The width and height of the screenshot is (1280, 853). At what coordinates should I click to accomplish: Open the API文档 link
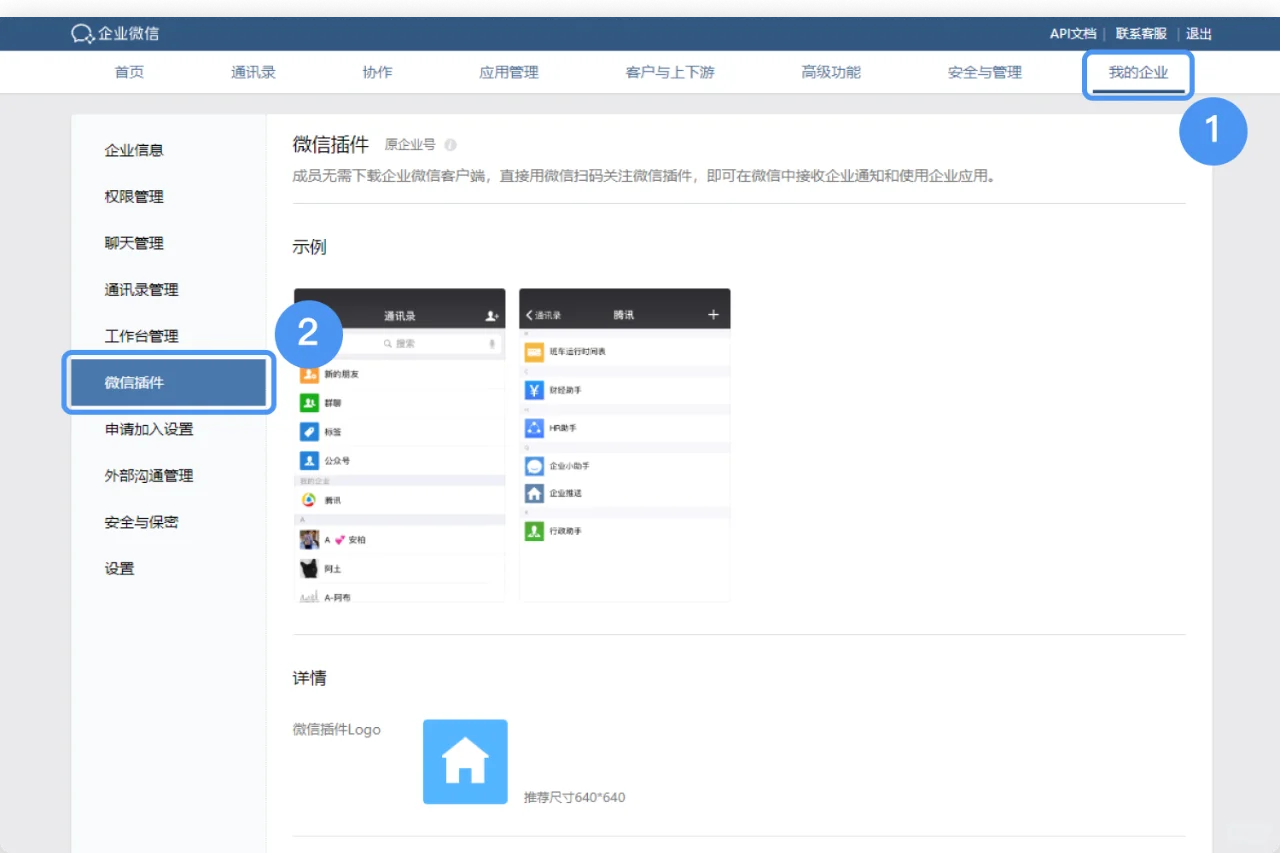pyautogui.click(x=1072, y=33)
